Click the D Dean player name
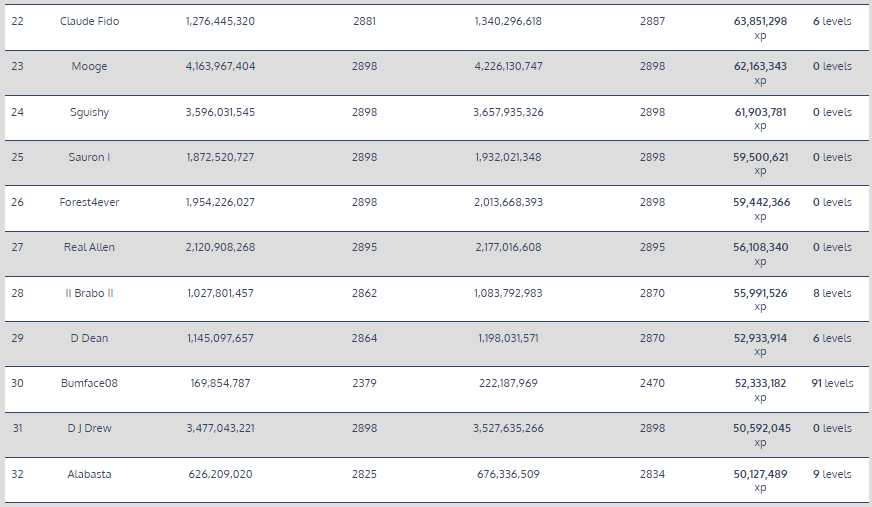This screenshot has width=872, height=507. tap(89, 338)
